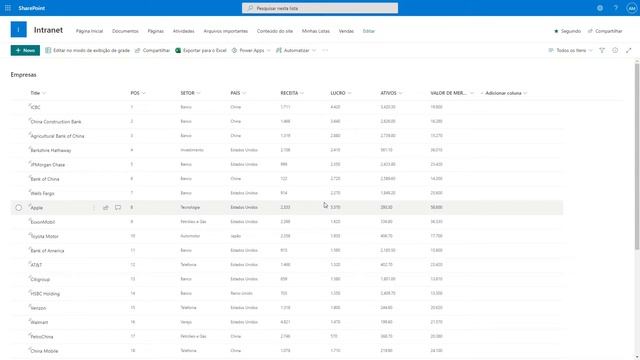
Task: Open the Conteúdo do site nav item
Action: [275, 31]
